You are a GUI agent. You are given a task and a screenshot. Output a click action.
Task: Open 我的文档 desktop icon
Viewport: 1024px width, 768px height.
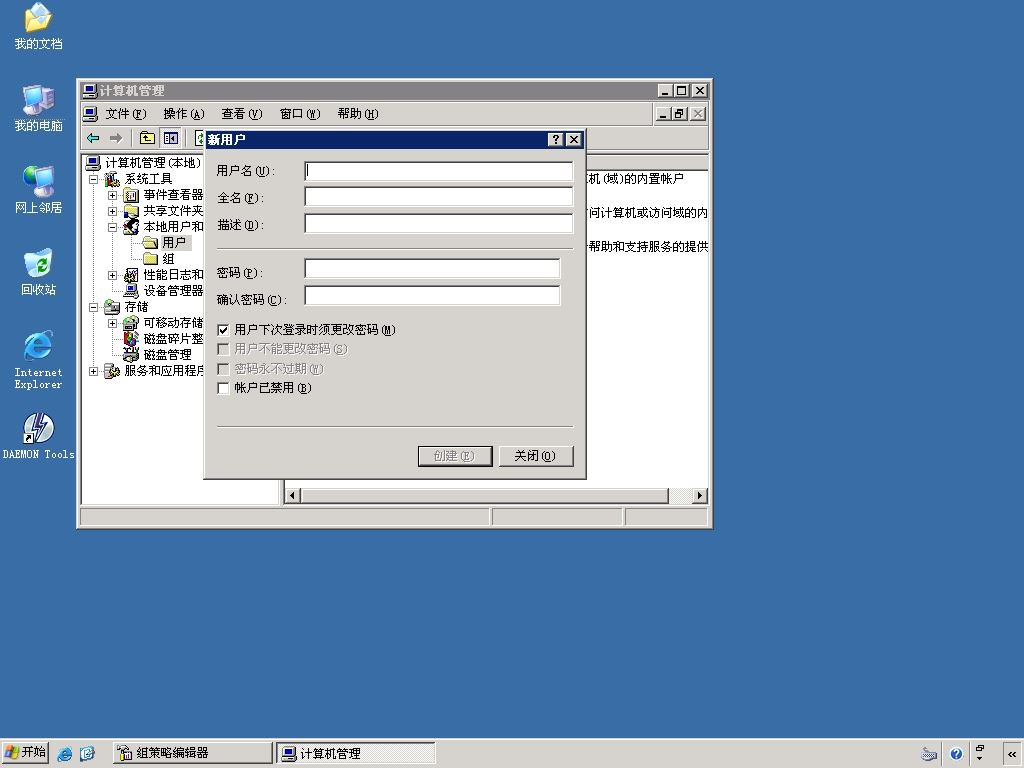[38, 27]
